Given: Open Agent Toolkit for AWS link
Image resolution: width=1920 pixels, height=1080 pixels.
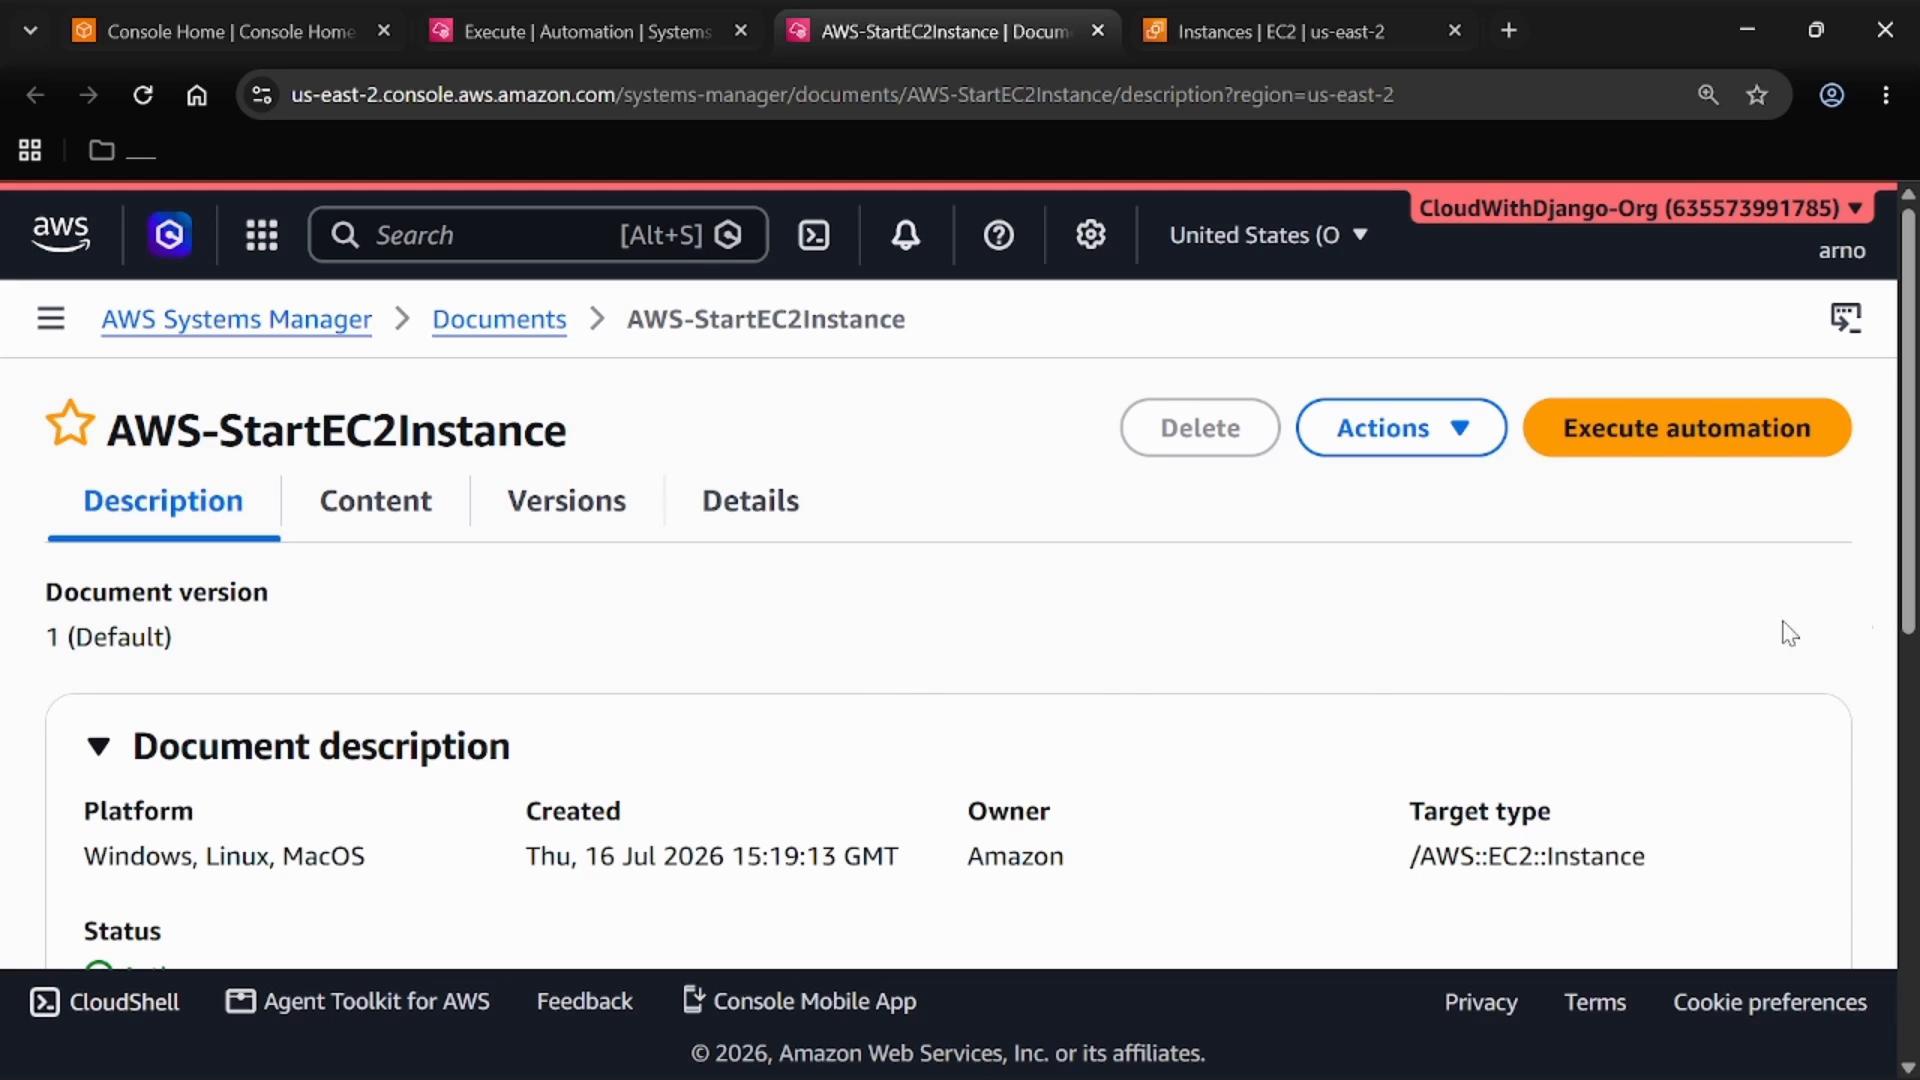Looking at the screenshot, I should point(358,1002).
